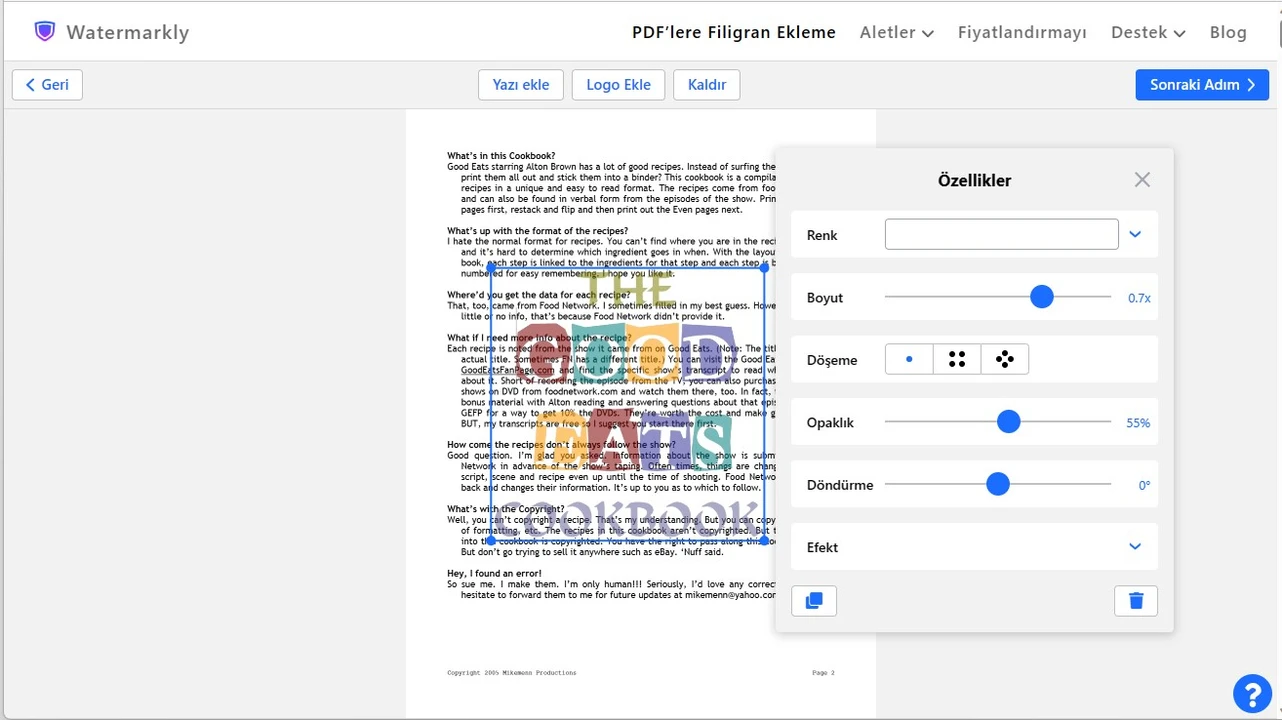Expand the Renk color dropdown arrow

pos(1135,235)
